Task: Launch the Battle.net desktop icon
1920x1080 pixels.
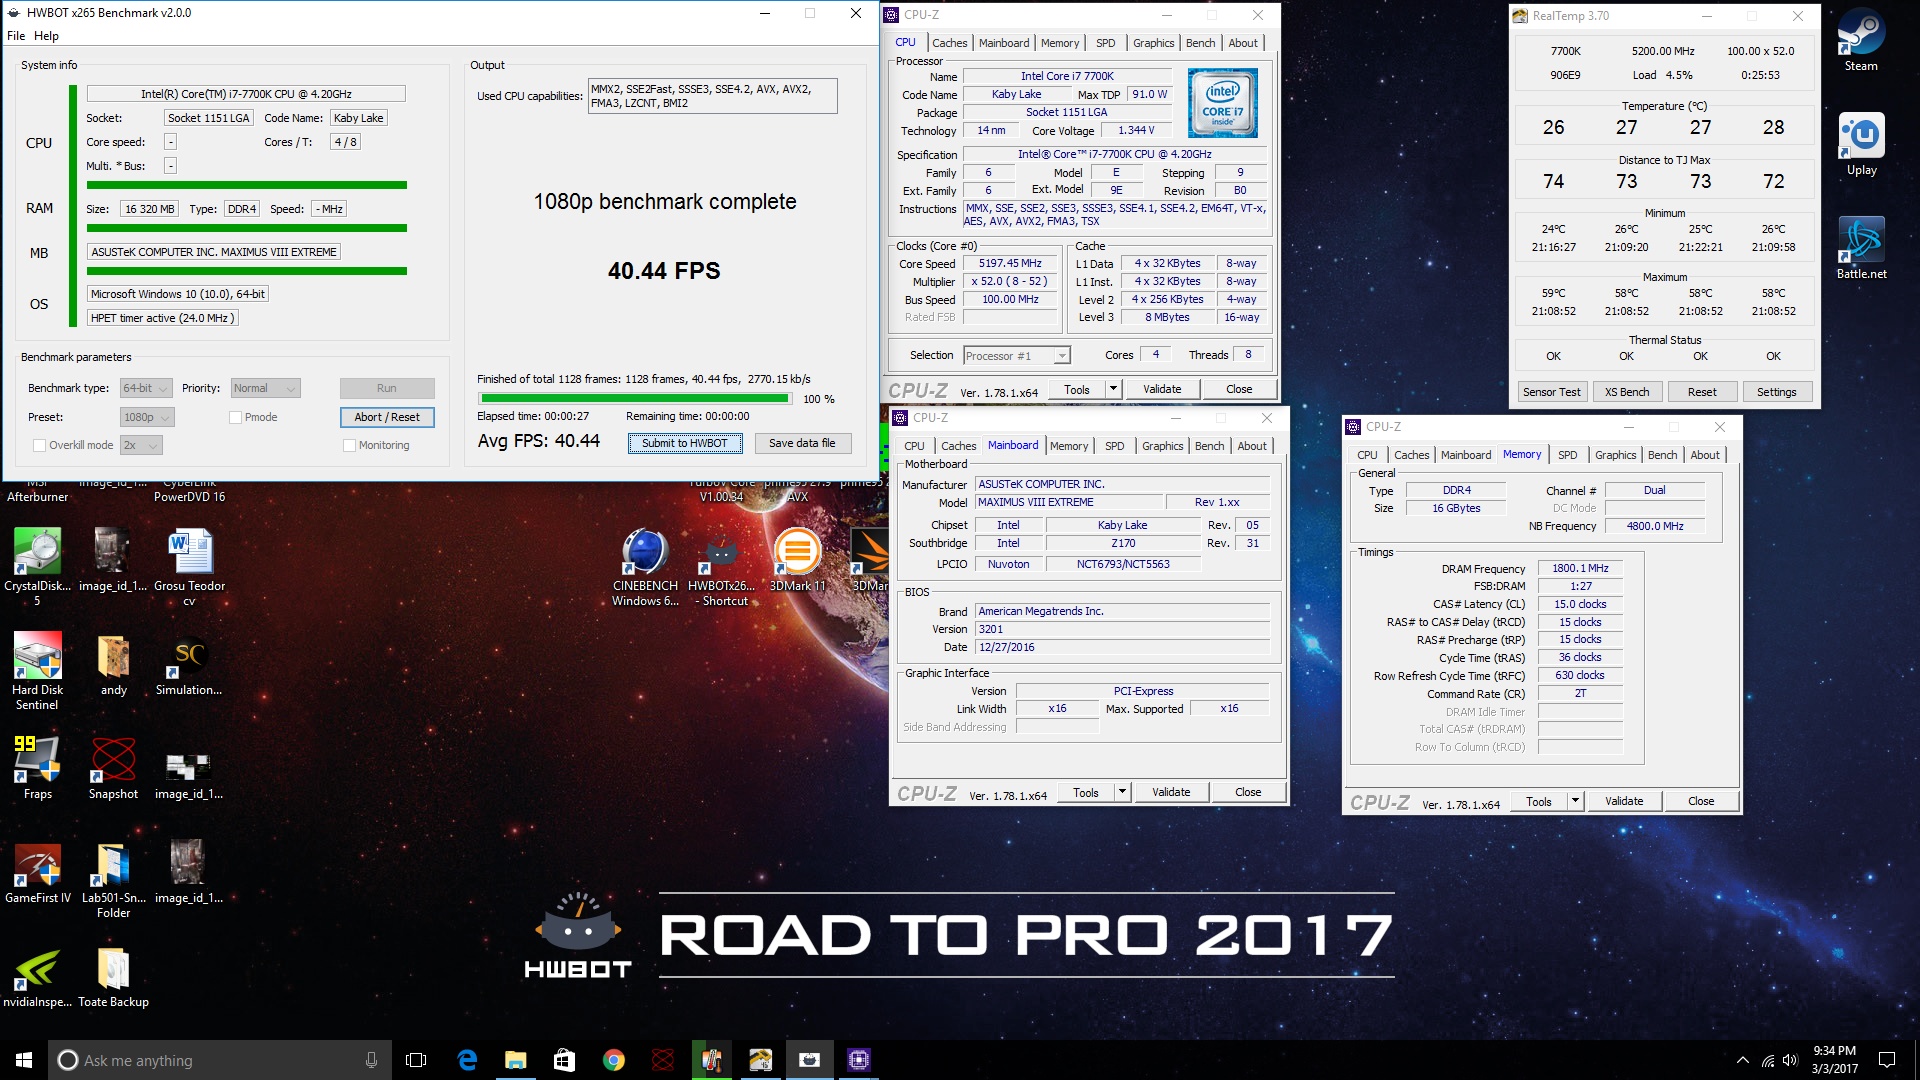Action: 1861,248
